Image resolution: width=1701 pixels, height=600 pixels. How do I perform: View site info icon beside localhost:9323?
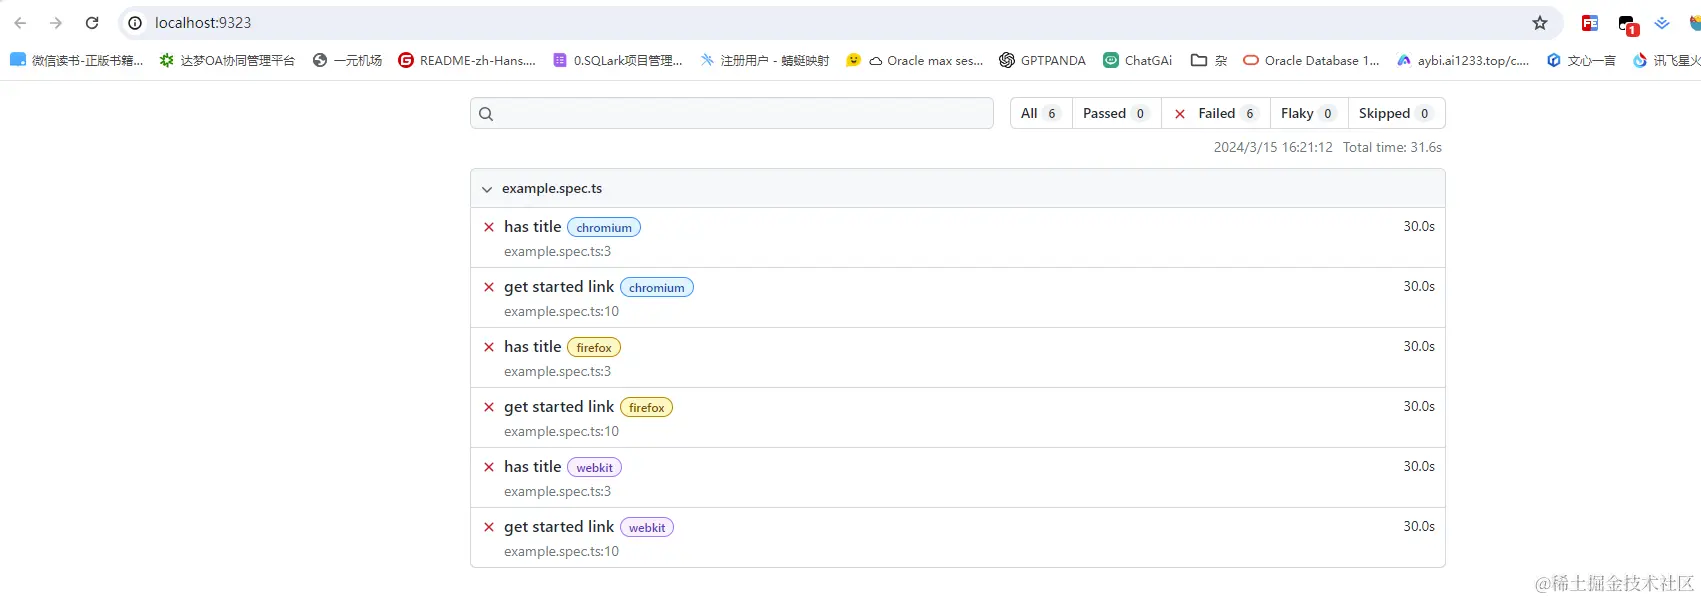(x=135, y=23)
